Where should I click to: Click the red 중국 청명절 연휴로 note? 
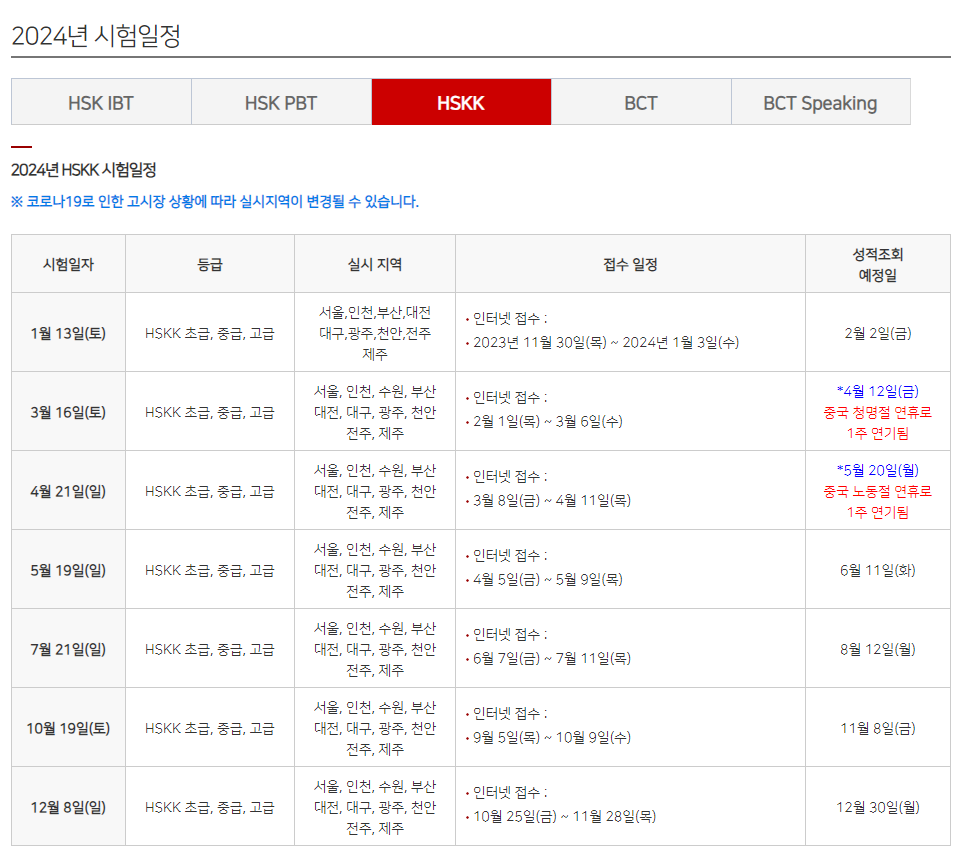click(877, 412)
